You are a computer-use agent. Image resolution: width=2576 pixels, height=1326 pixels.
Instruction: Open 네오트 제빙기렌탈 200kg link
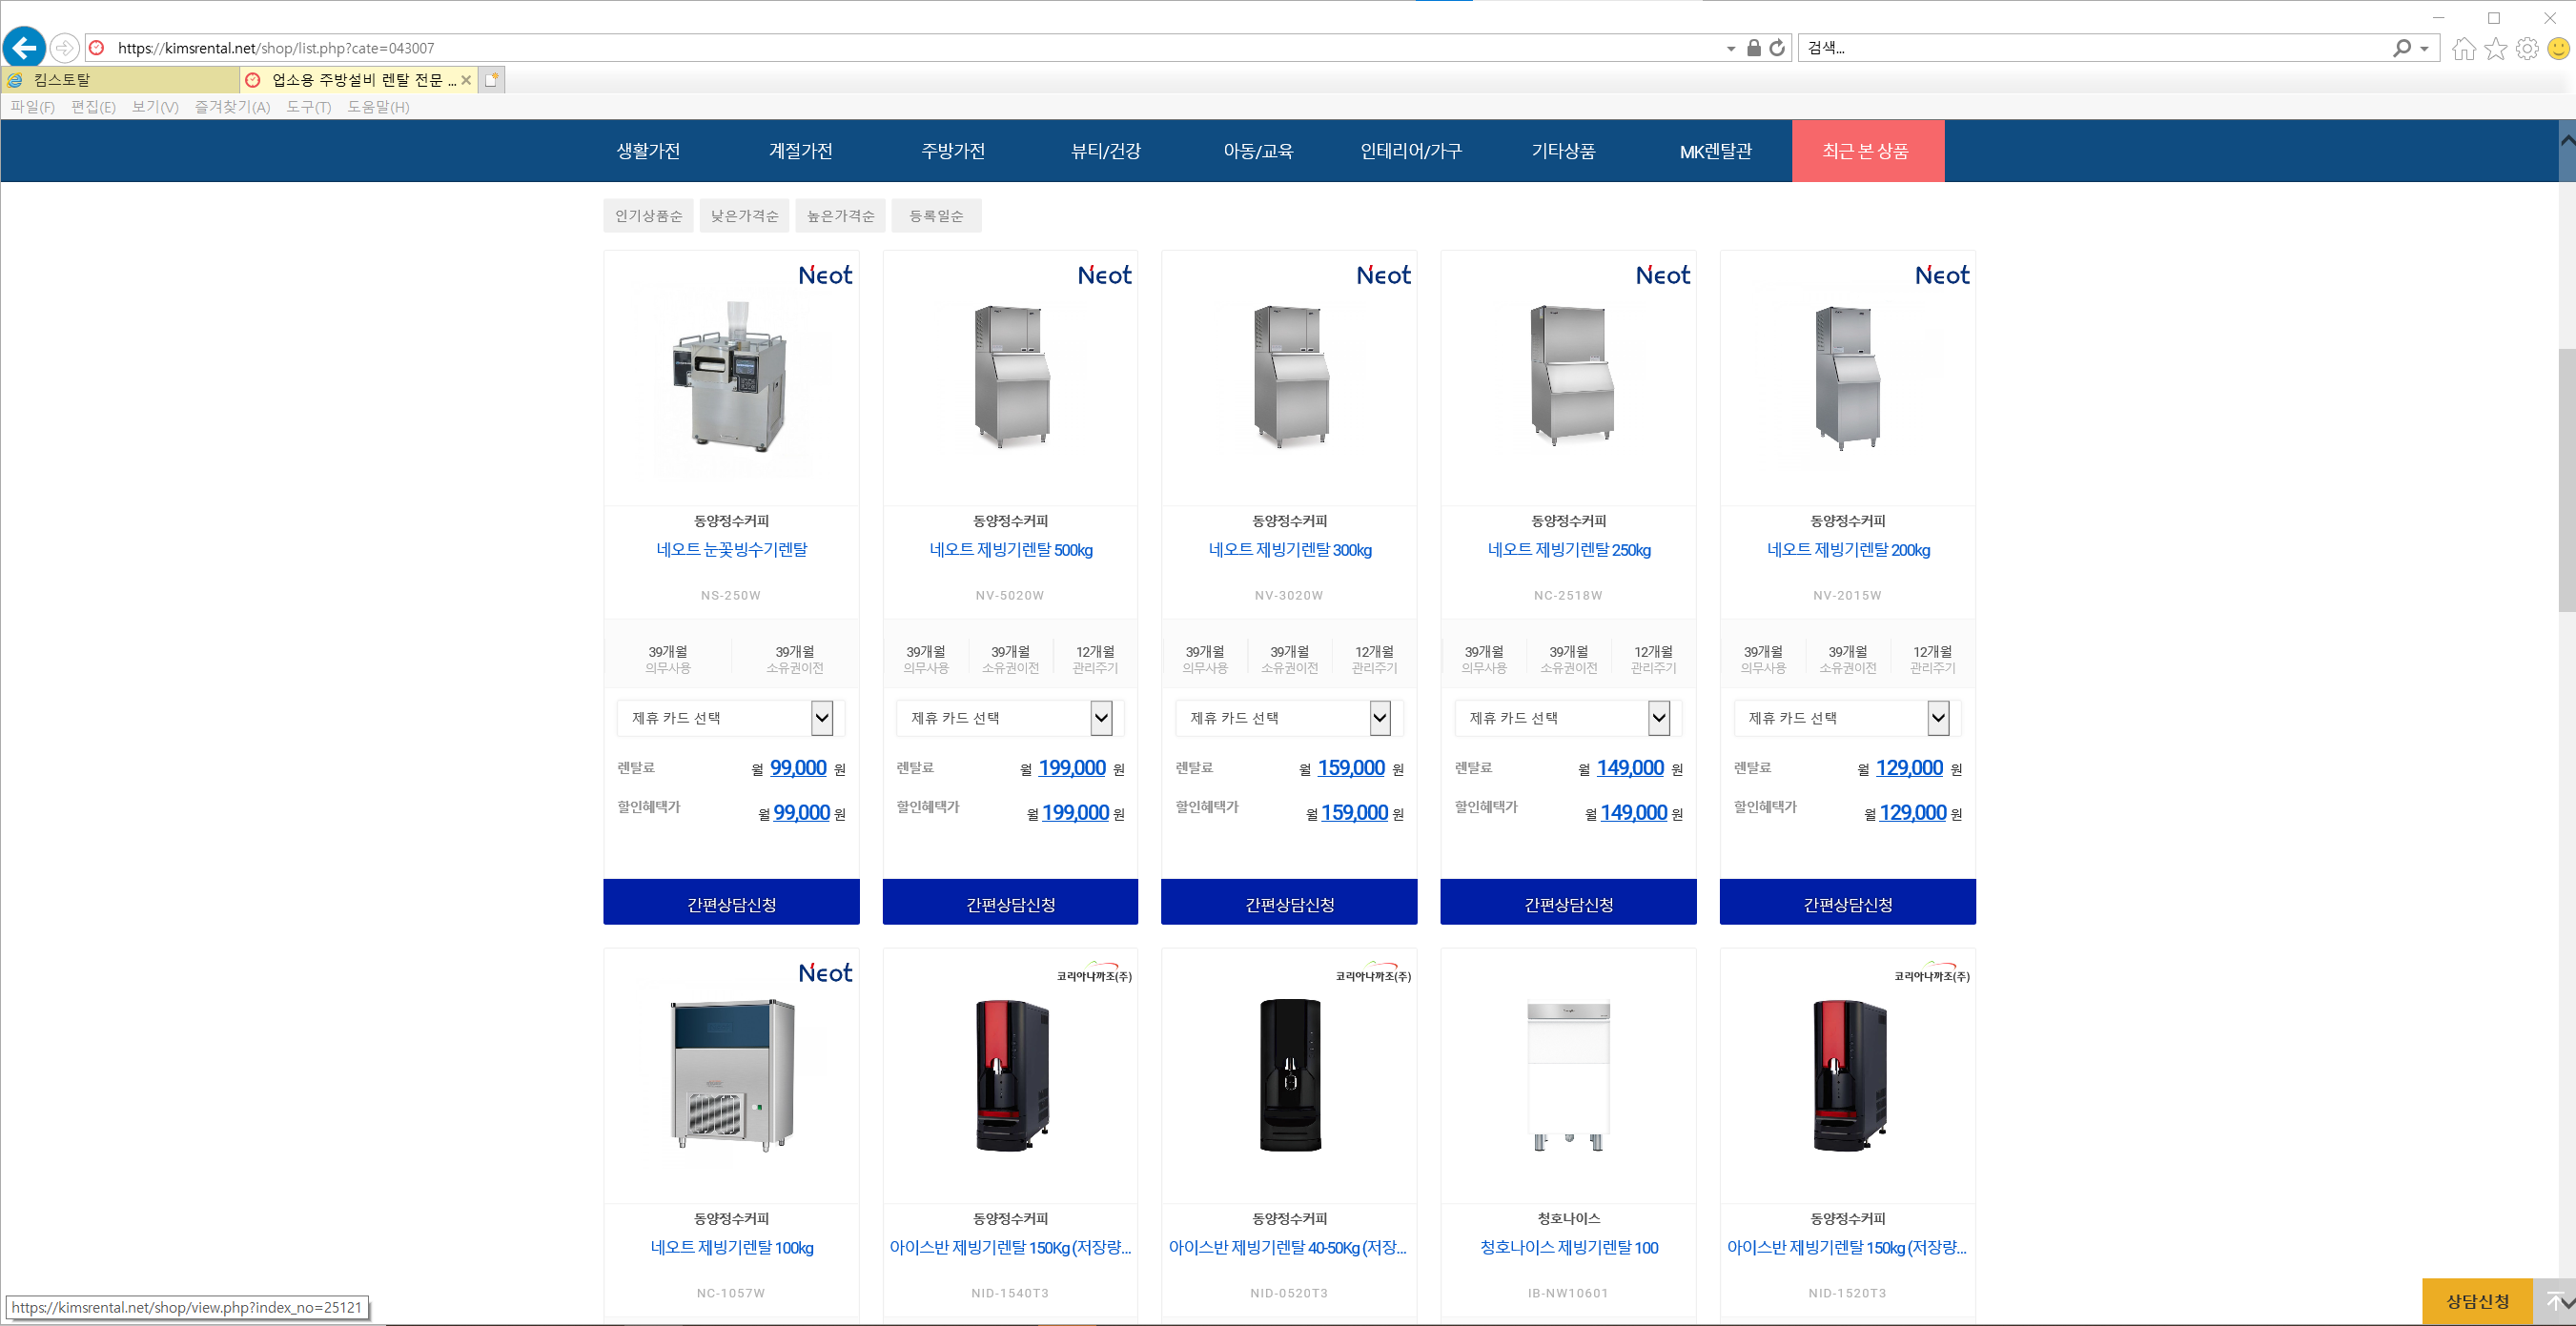point(1847,549)
